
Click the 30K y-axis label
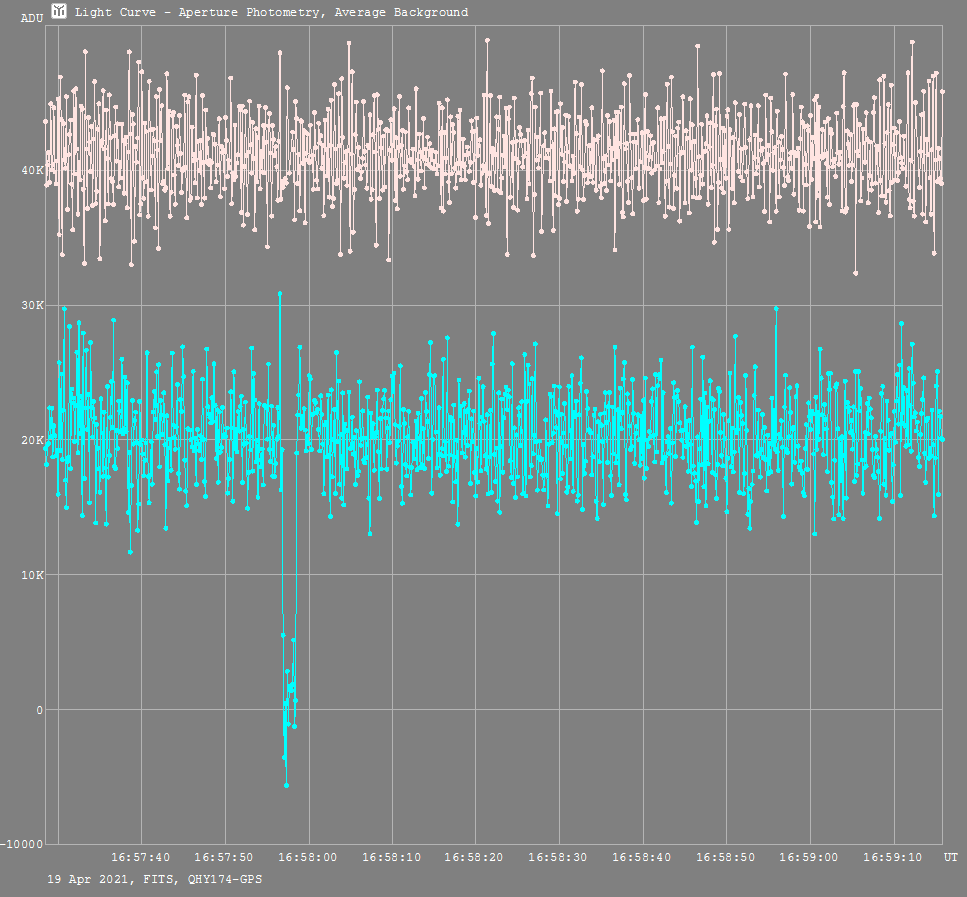[x=33, y=305]
